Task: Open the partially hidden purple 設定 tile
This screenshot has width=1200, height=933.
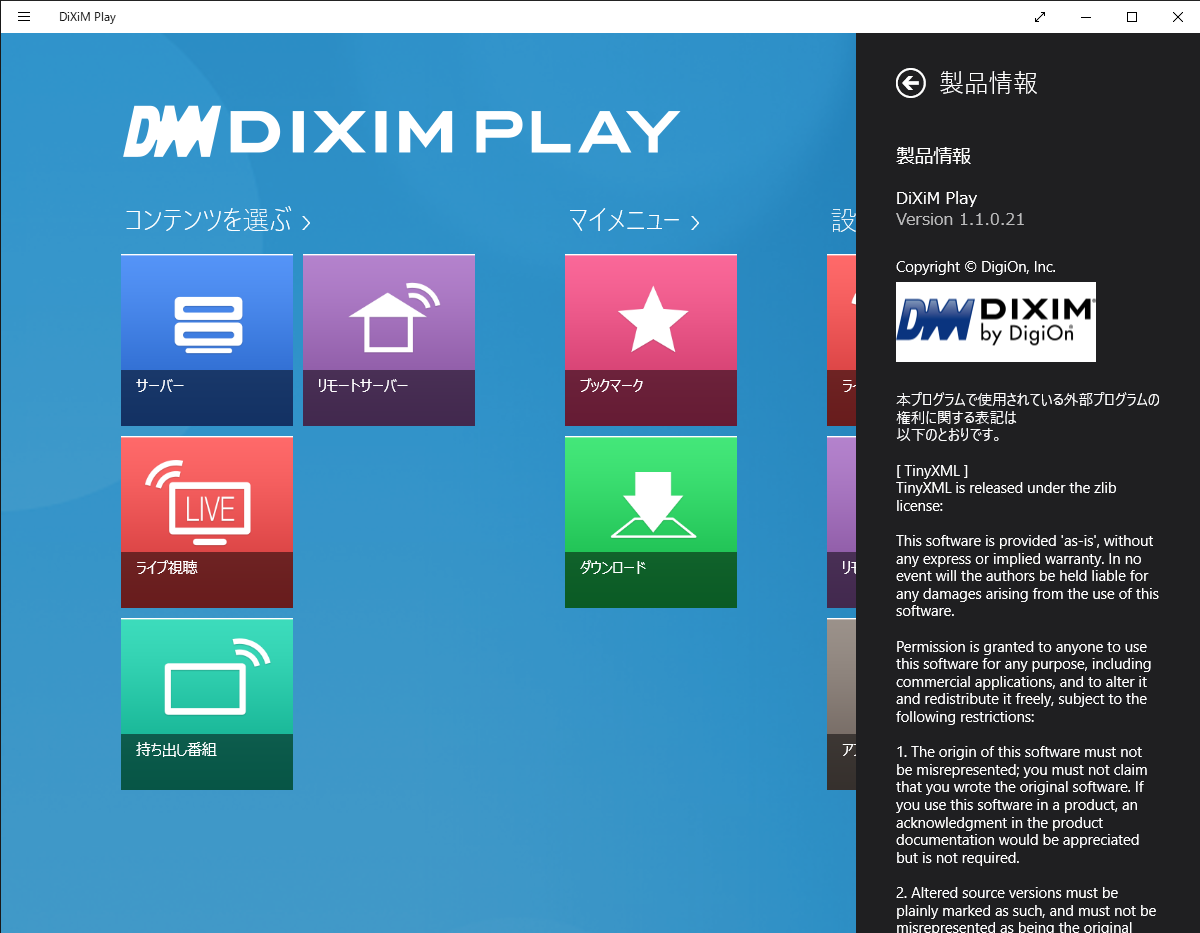Action: tap(840, 521)
